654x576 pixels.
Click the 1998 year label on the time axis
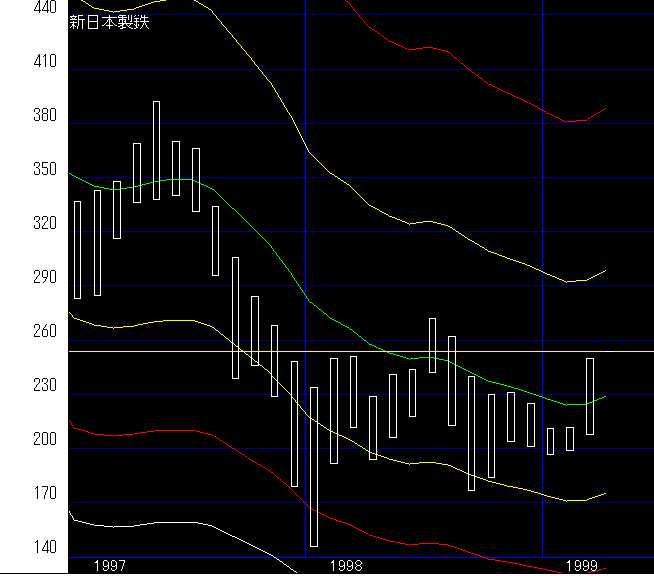click(346, 566)
